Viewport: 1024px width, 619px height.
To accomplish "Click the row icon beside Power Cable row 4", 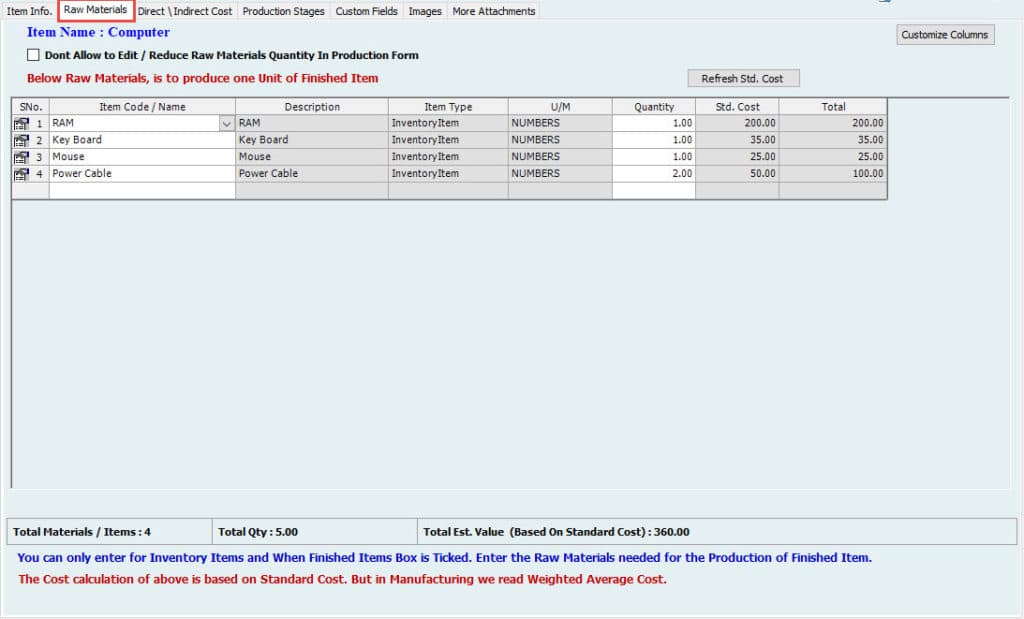I will pos(21,174).
